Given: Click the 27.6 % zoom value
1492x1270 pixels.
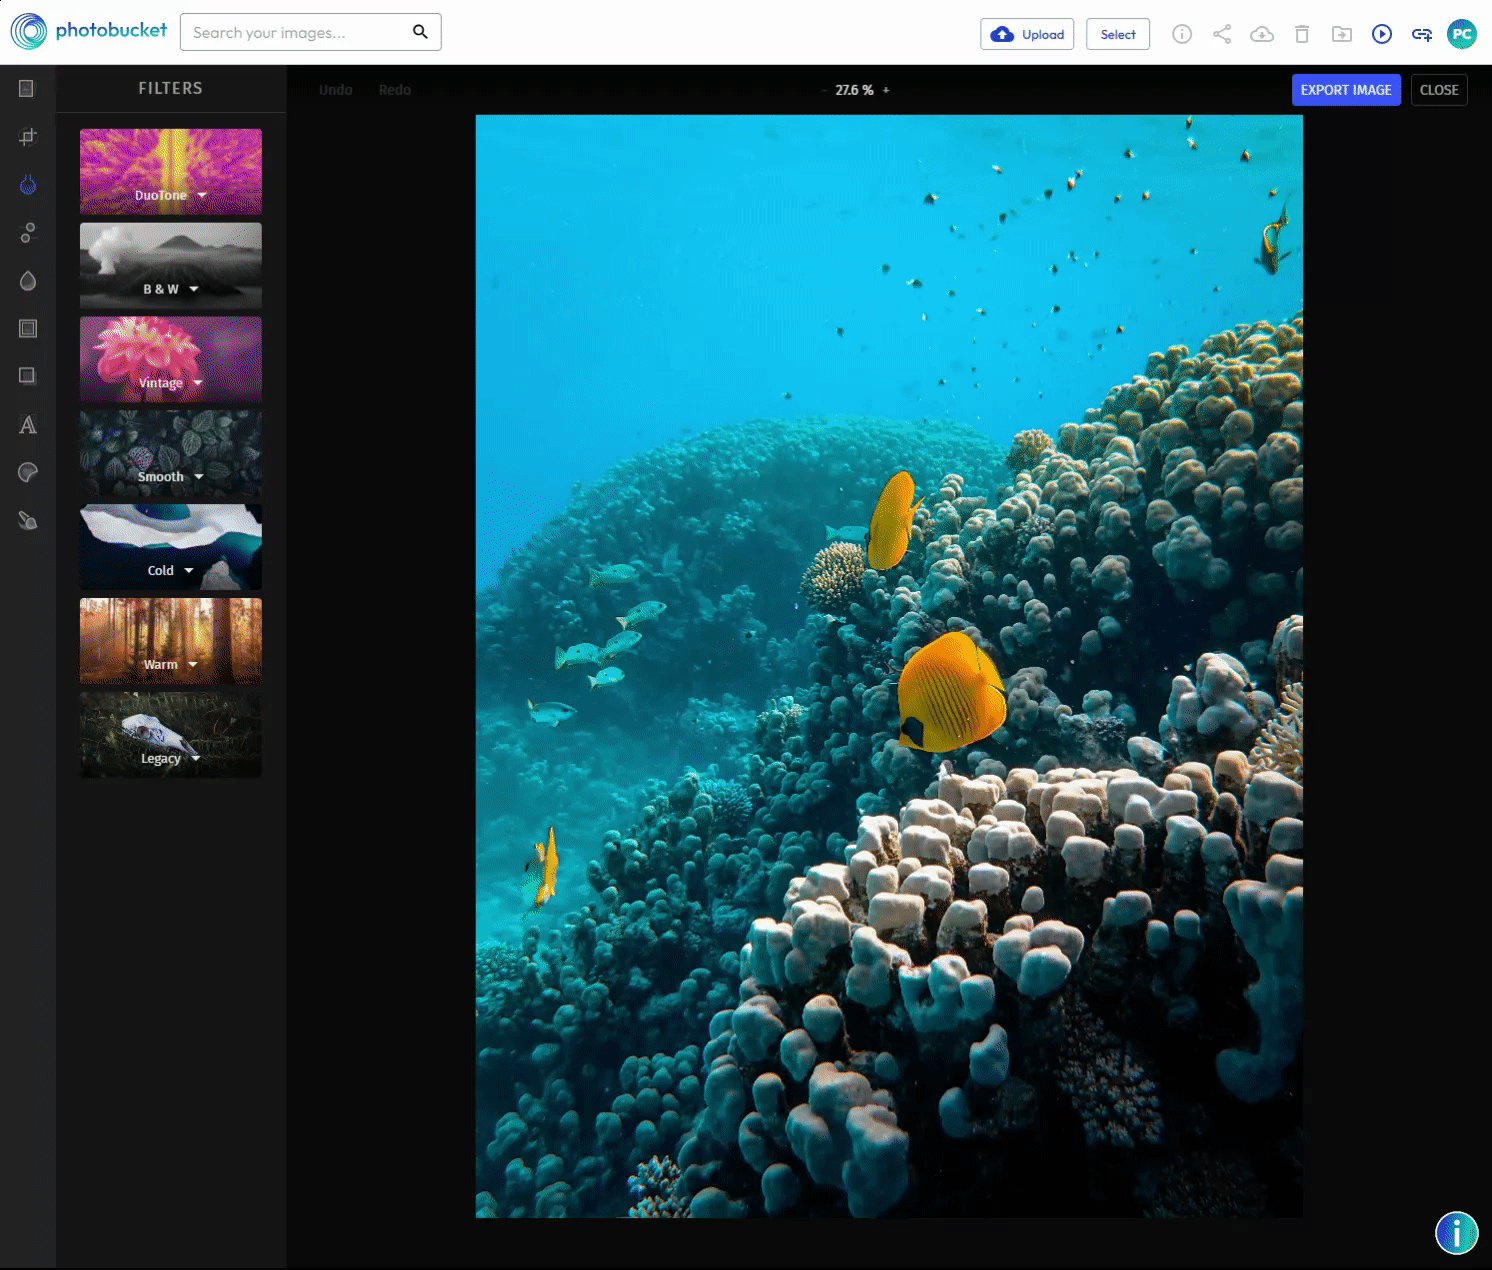Looking at the screenshot, I should [x=854, y=90].
